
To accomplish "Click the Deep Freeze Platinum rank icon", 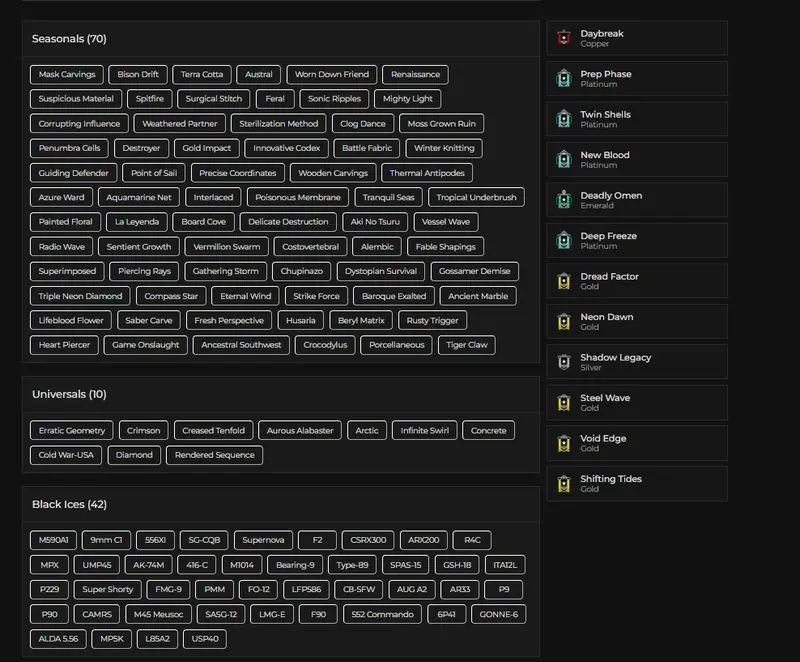I will click(x=563, y=241).
